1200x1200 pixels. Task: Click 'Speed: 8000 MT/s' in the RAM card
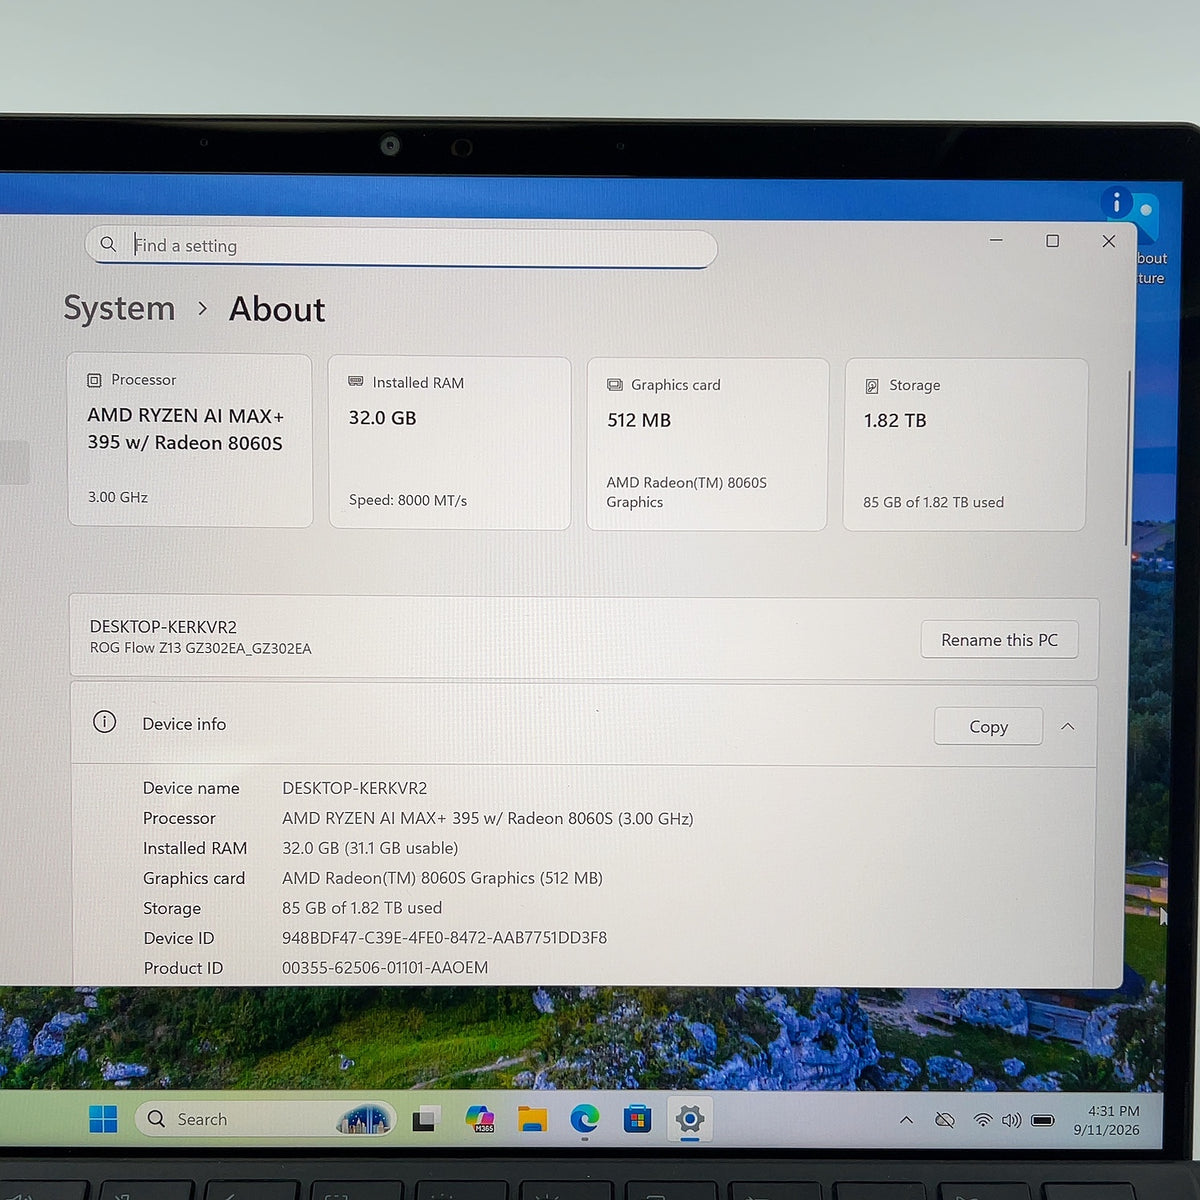click(x=408, y=500)
